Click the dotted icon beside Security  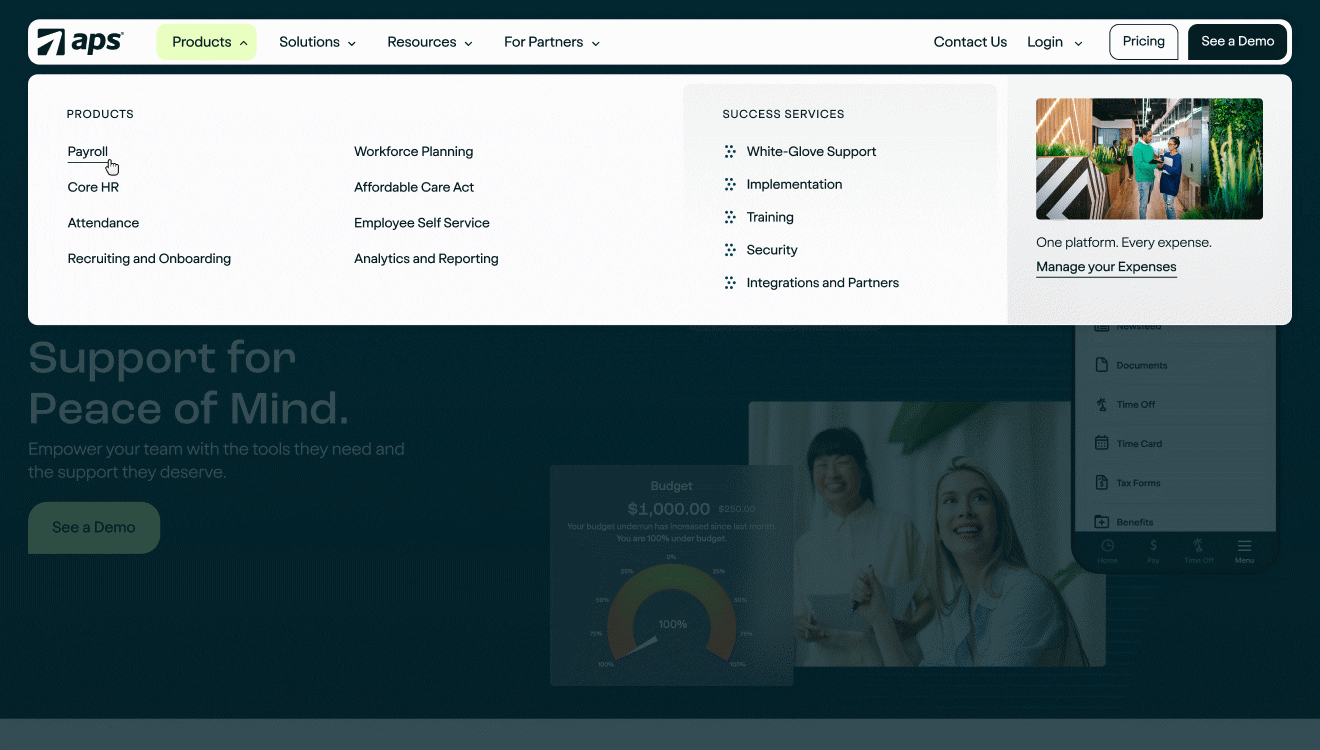(730, 250)
